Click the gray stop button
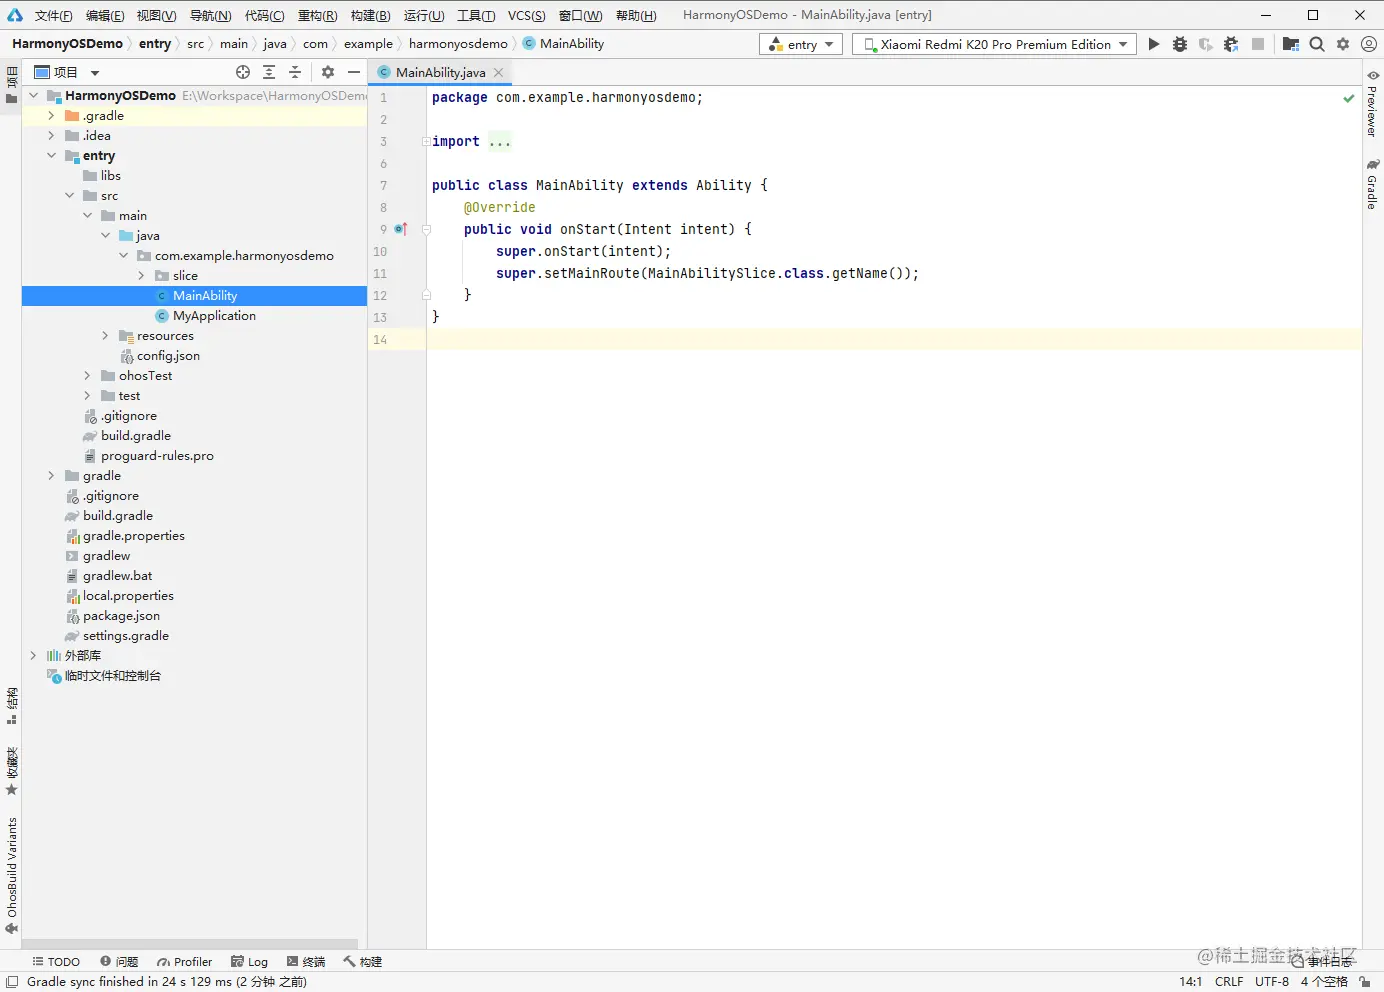The width and height of the screenshot is (1384, 992). tap(1258, 44)
